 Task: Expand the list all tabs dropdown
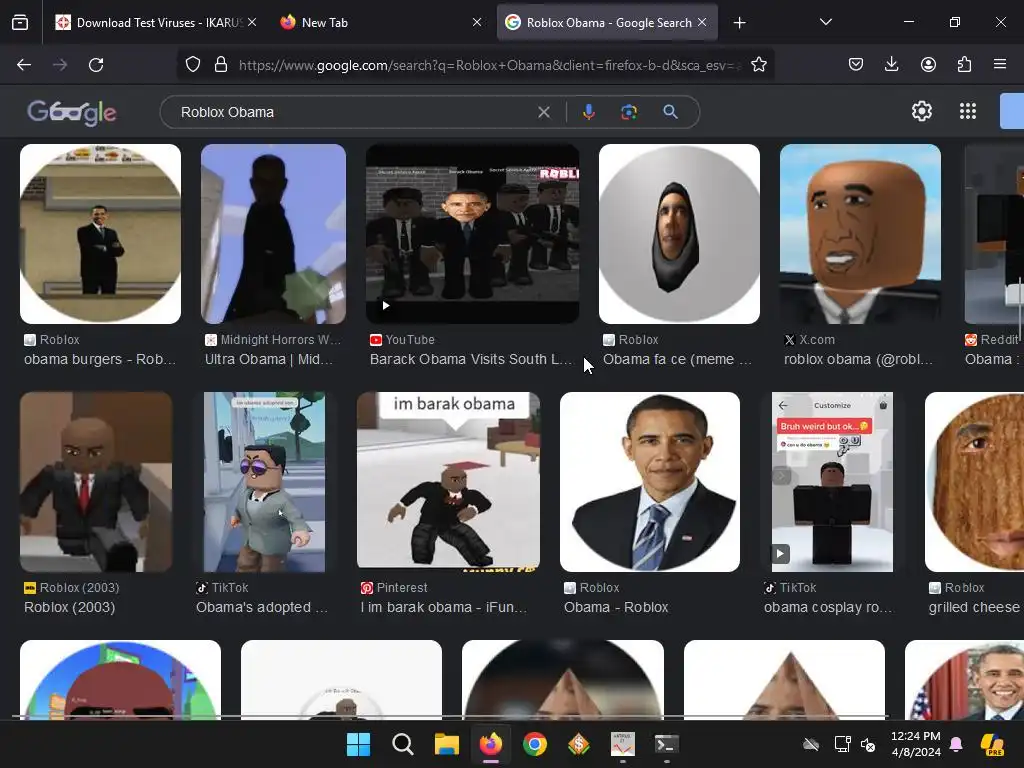825,22
